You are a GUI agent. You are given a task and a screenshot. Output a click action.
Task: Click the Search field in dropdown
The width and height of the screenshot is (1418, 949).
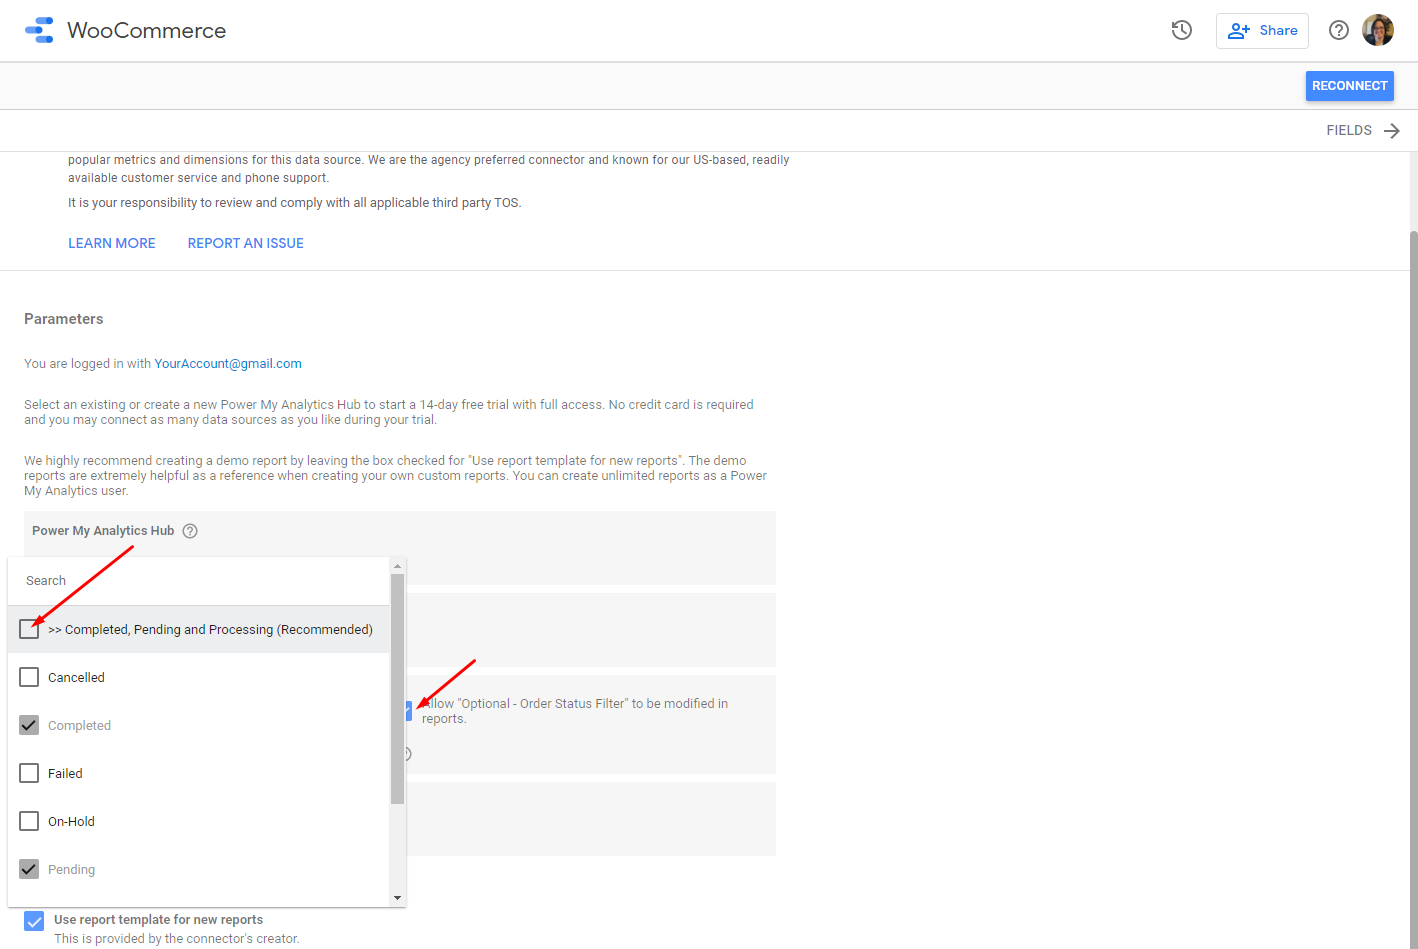tap(200, 581)
